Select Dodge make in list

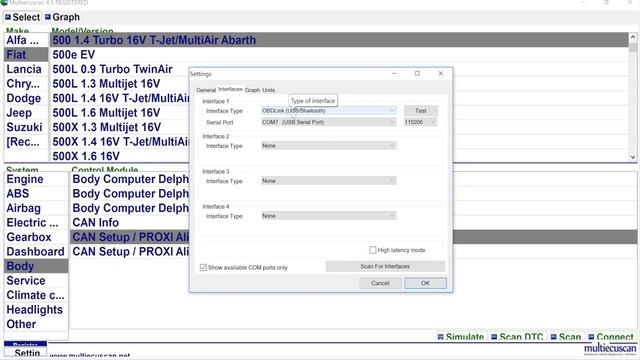tap(26, 98)
